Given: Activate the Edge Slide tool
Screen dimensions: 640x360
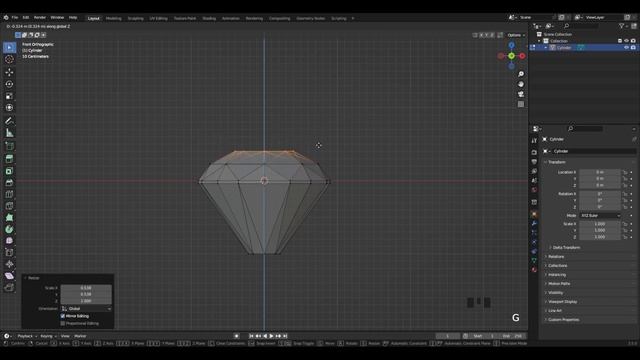Looking at the screenshot, I should (9, 253).
